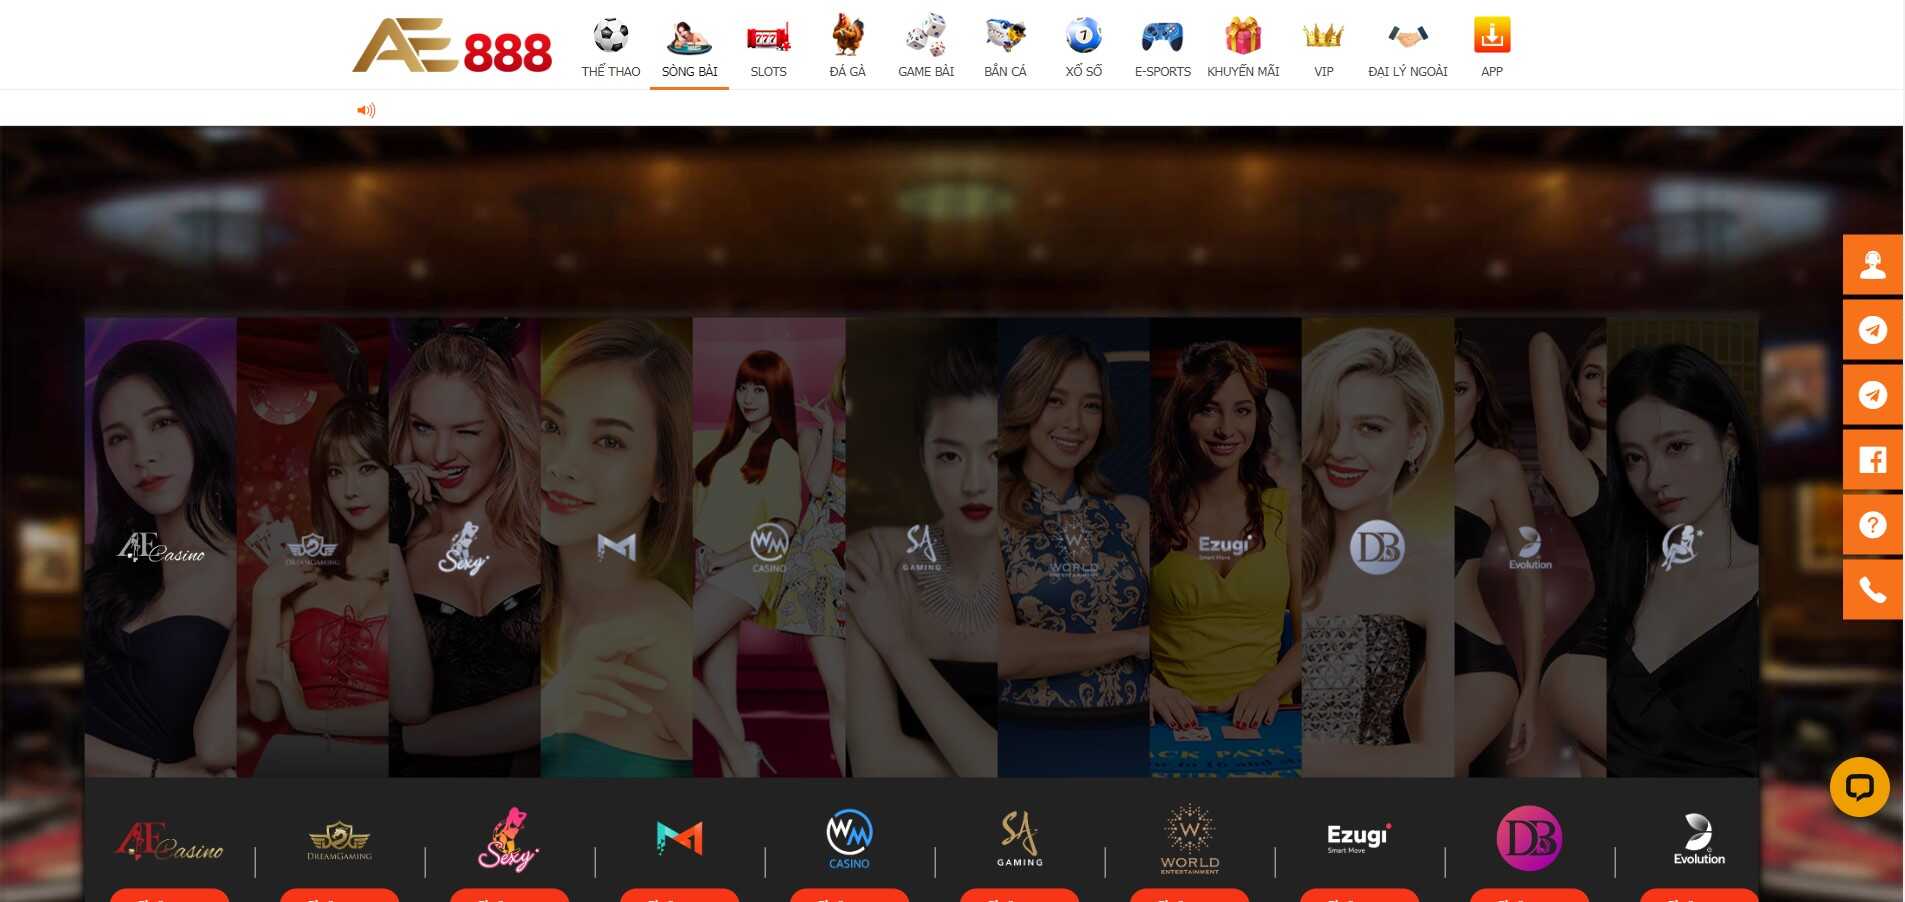Screen dimensions: 1905x902
Task: Click the Khuyến Mãi gift box icon
Action: [1243, 36]
